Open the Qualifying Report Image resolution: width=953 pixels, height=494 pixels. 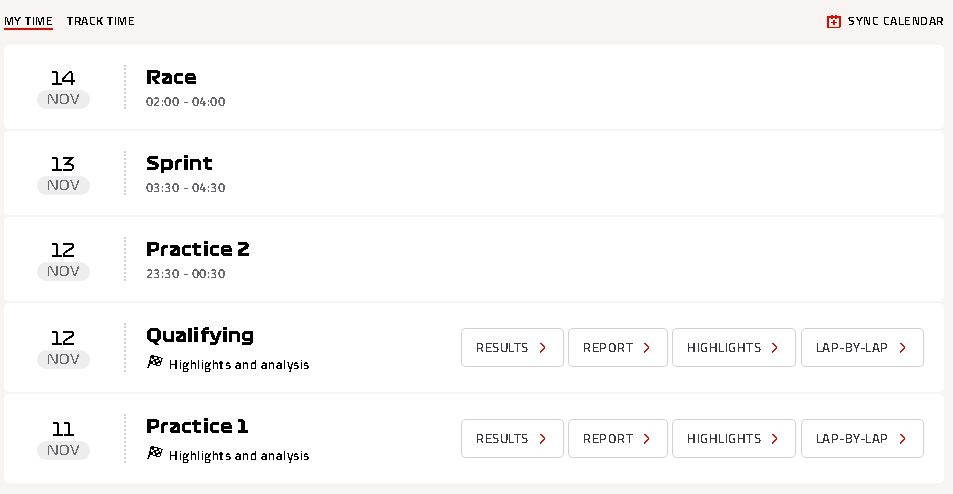tap(618, 348)
